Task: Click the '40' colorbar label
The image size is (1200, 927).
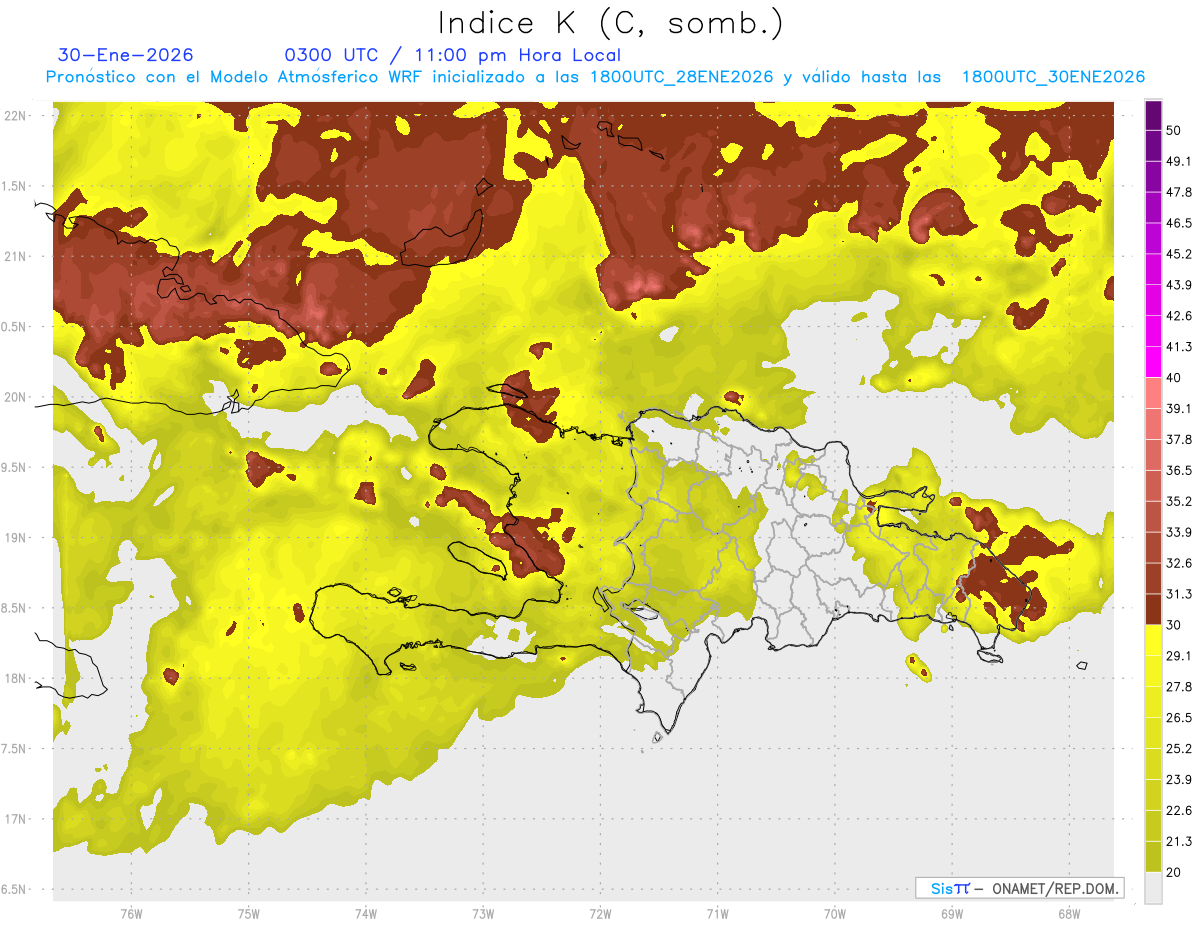Action: [1174, 378]
